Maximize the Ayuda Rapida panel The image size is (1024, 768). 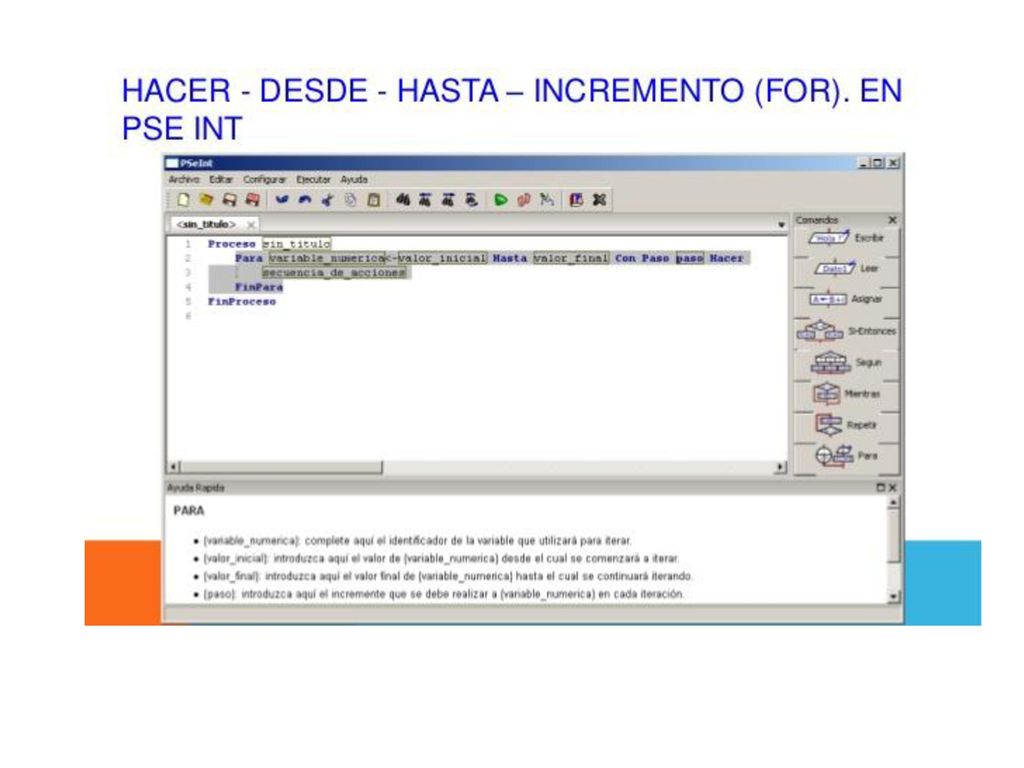point(880,488)
